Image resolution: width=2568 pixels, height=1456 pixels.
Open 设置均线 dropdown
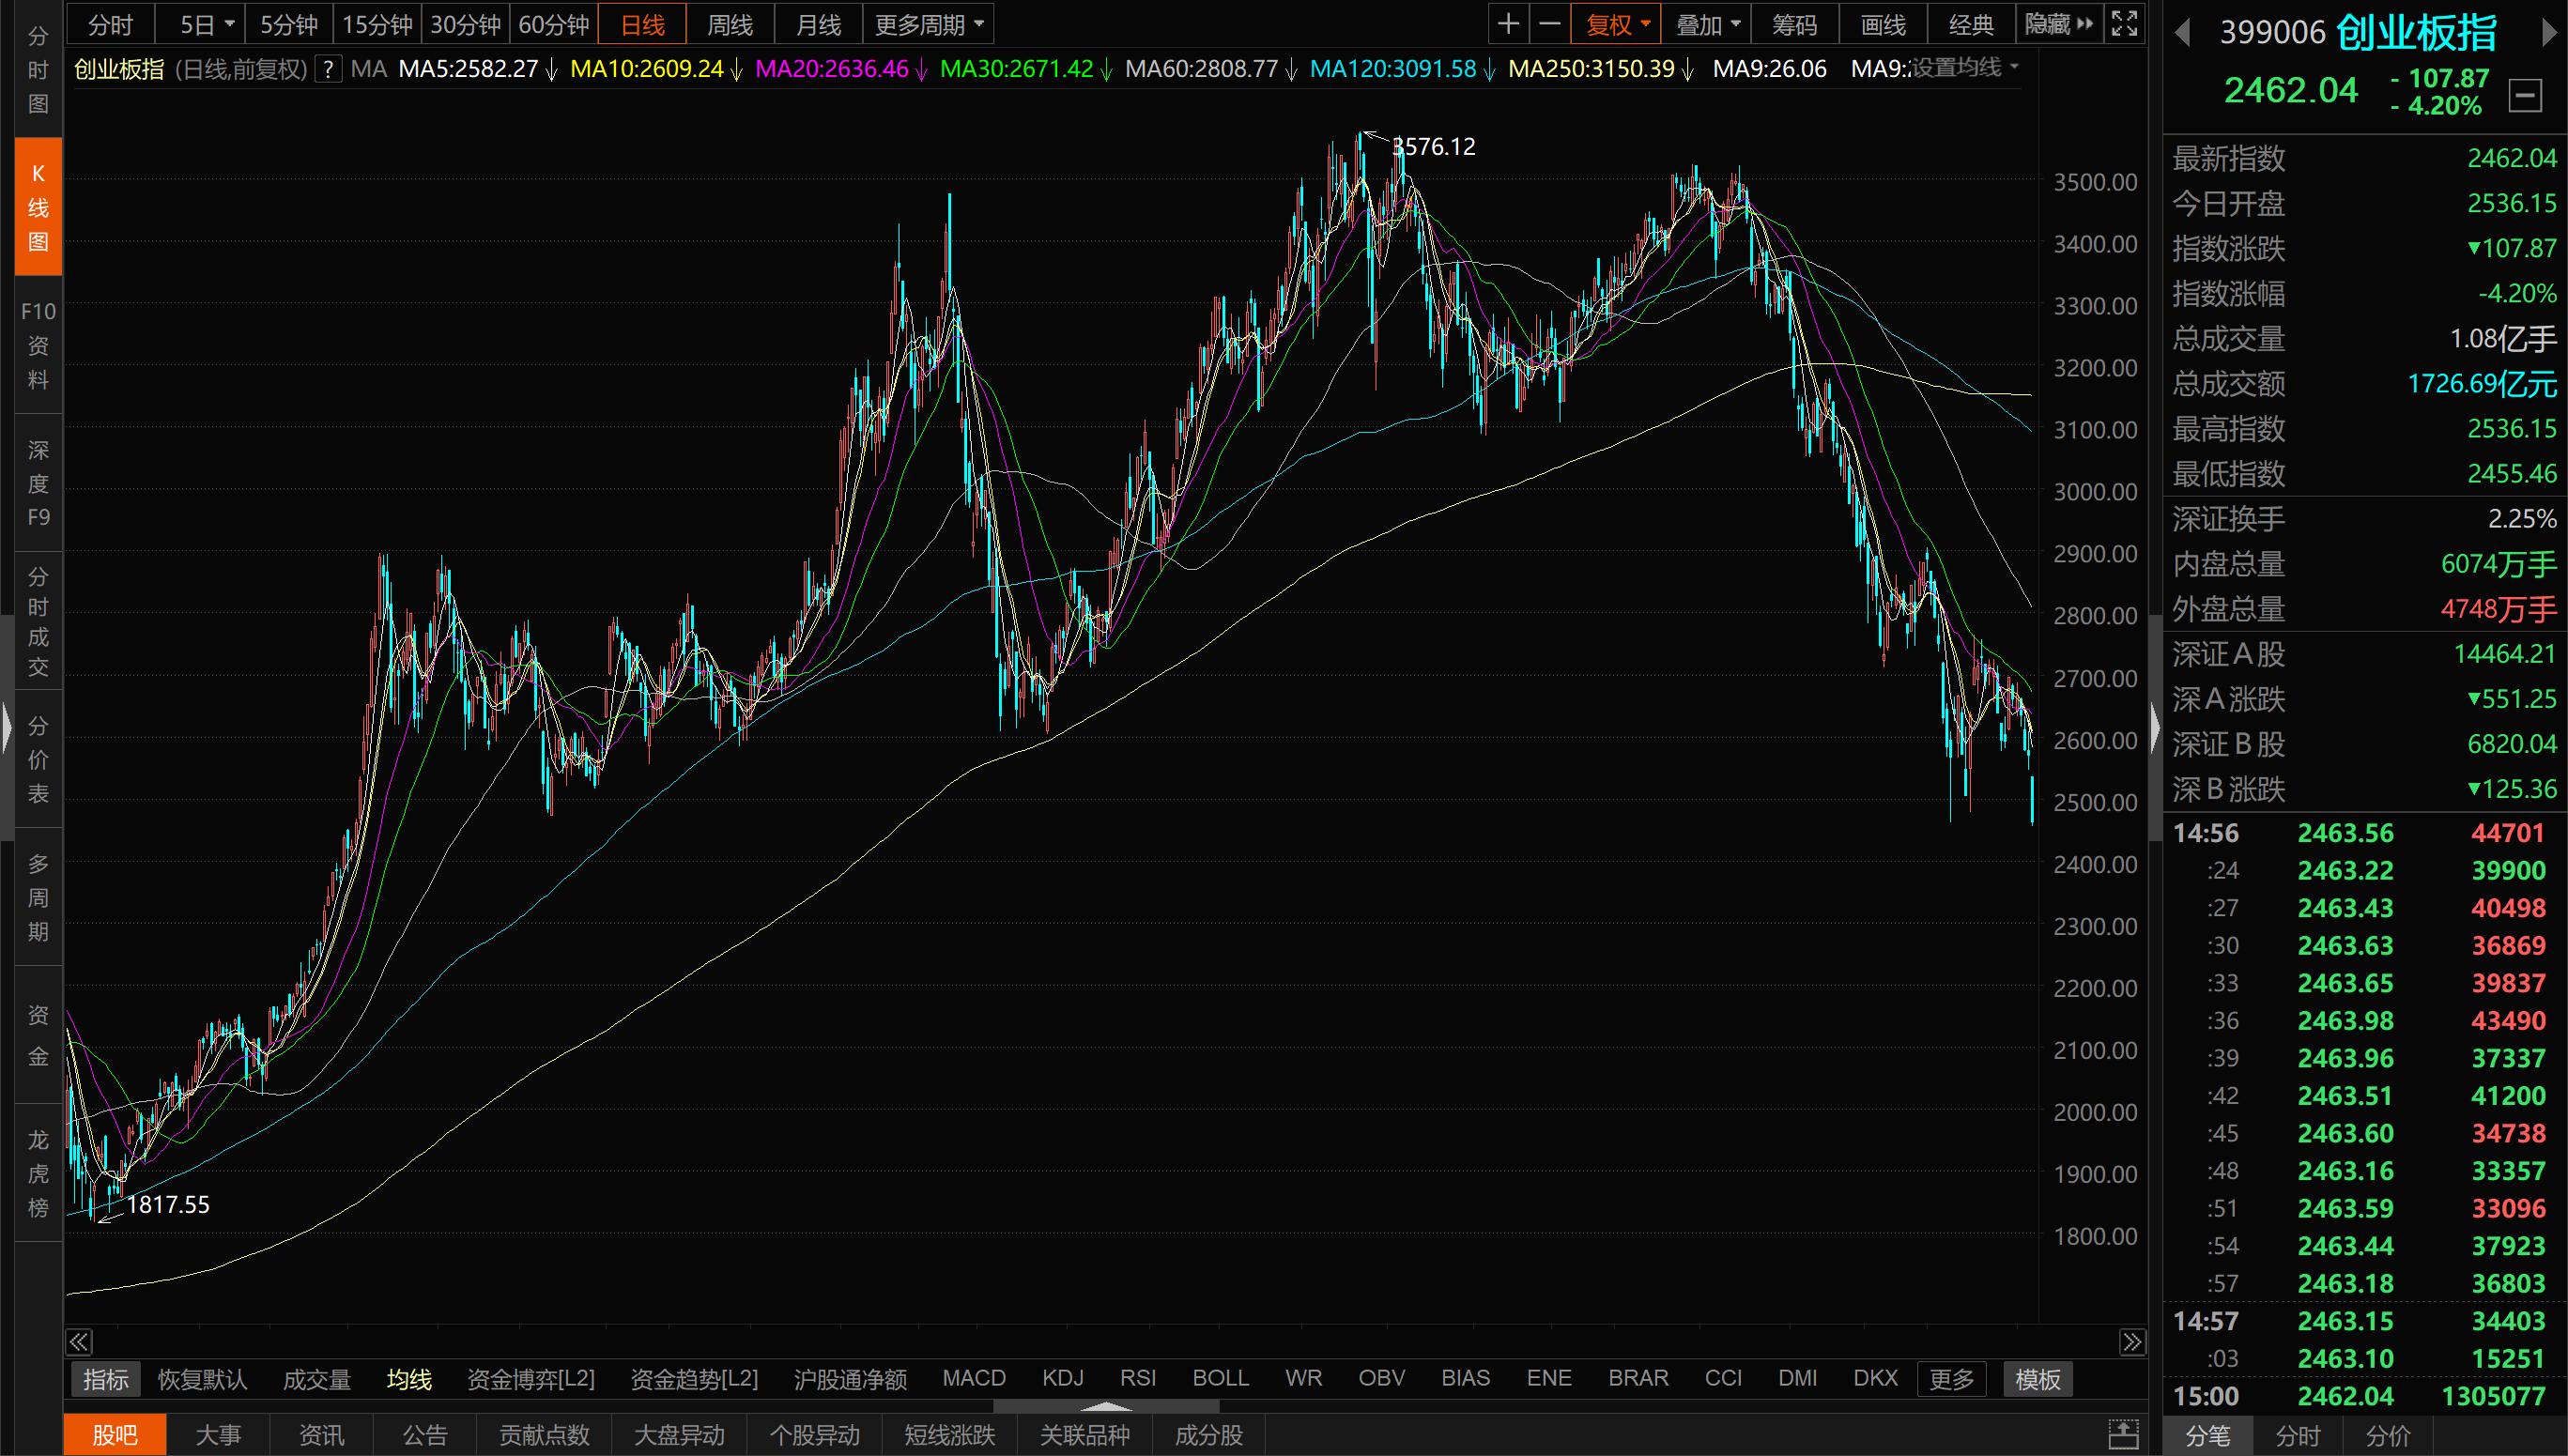[x=1964, y=68]
